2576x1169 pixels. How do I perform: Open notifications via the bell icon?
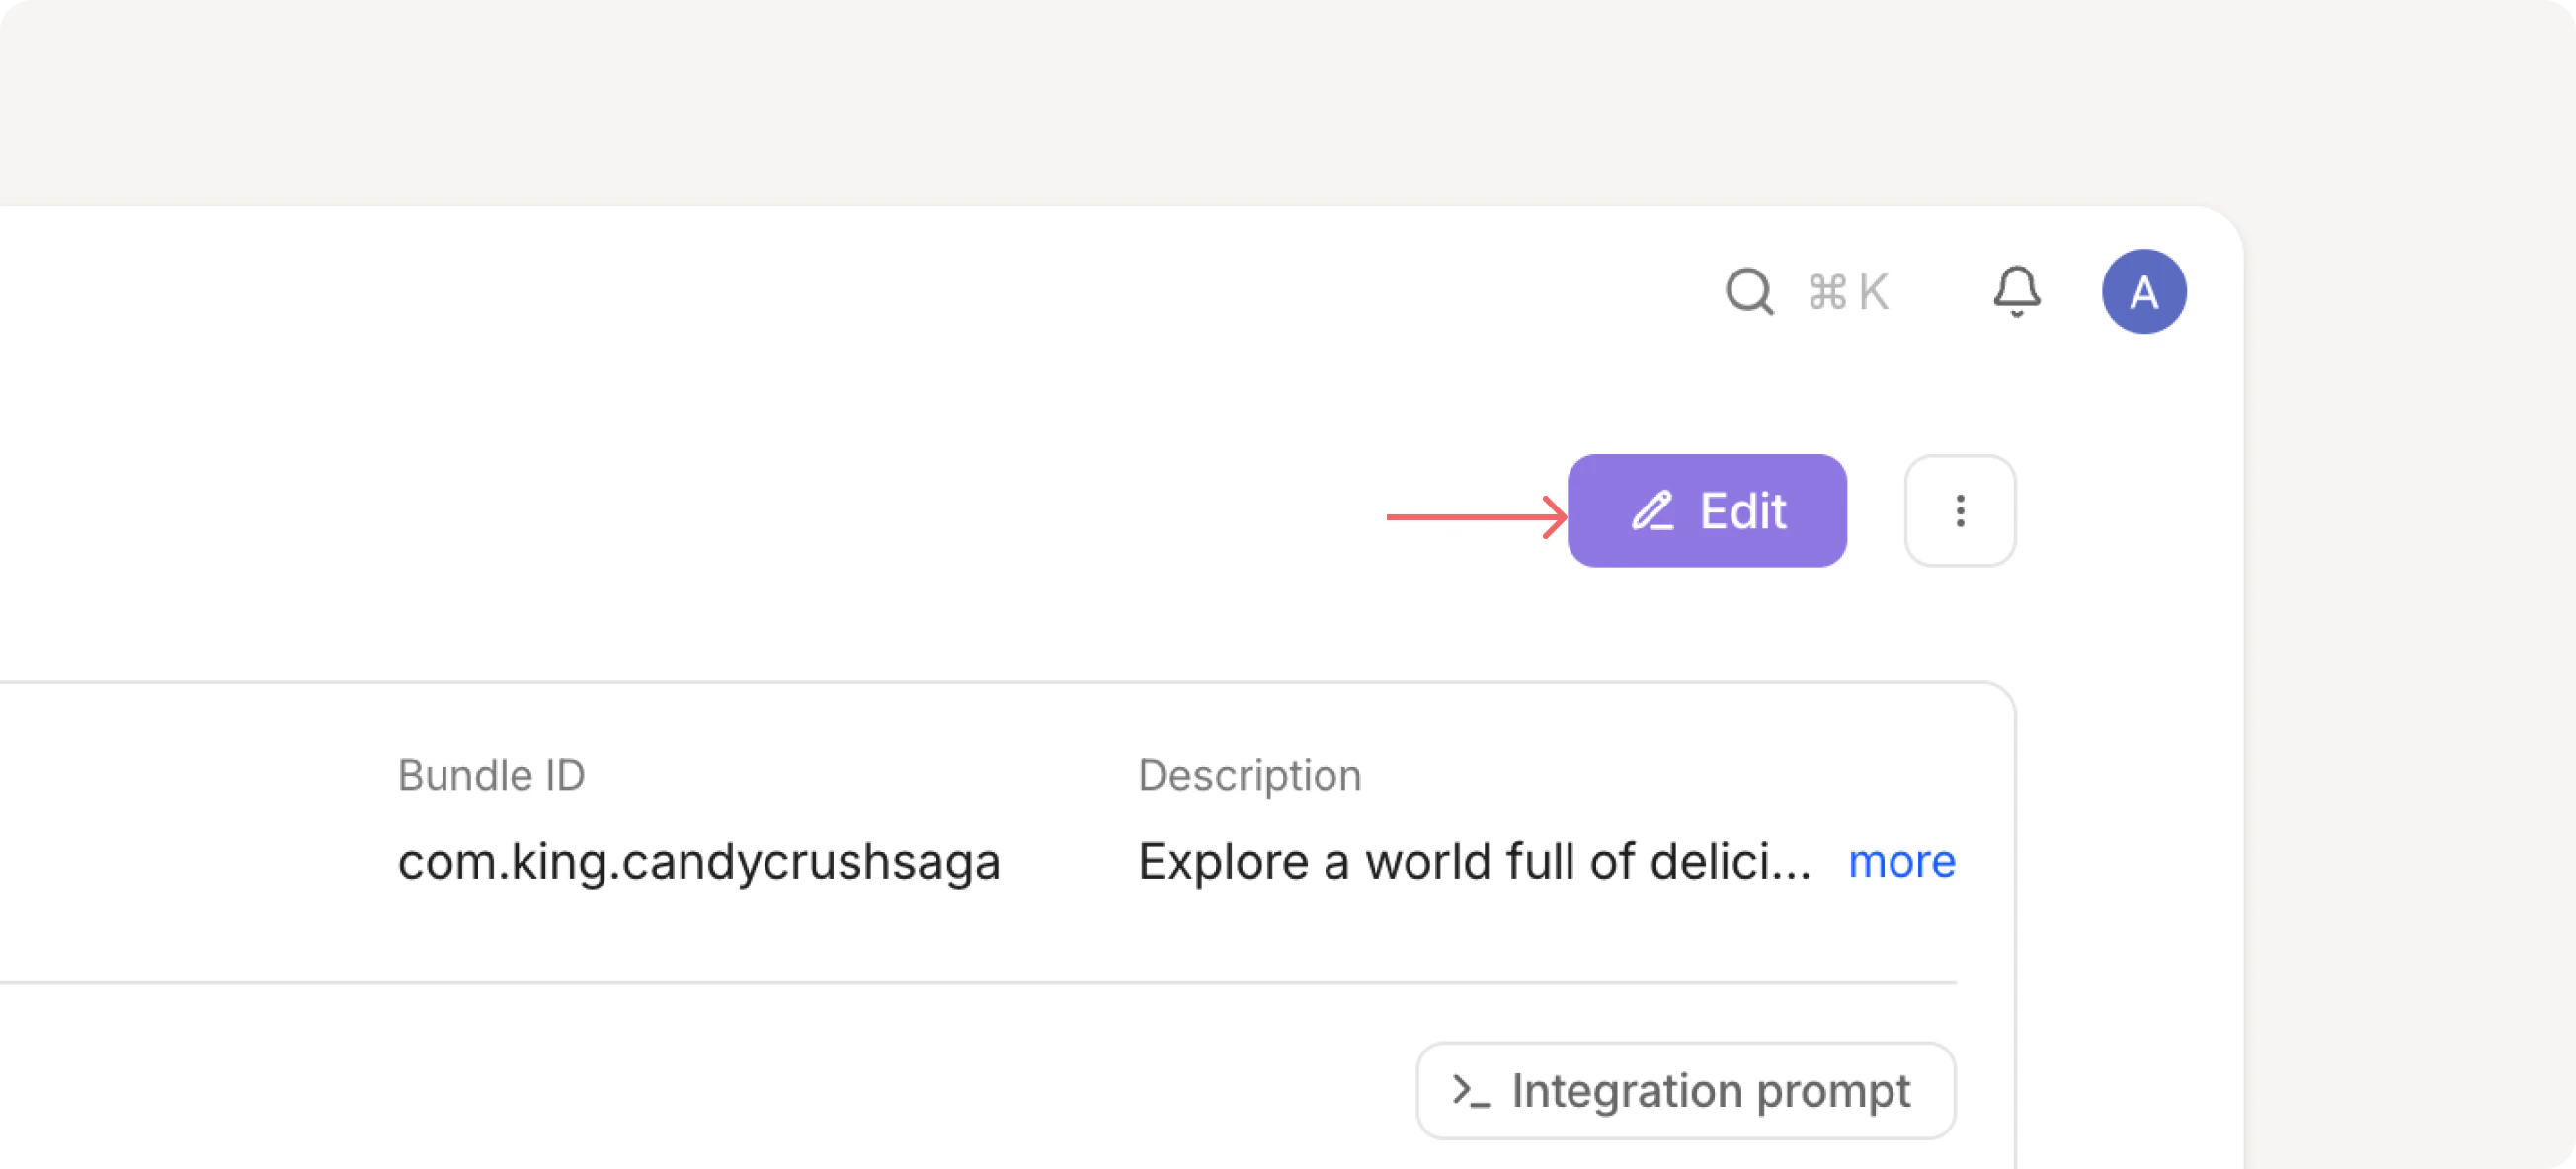[2017, 292]
